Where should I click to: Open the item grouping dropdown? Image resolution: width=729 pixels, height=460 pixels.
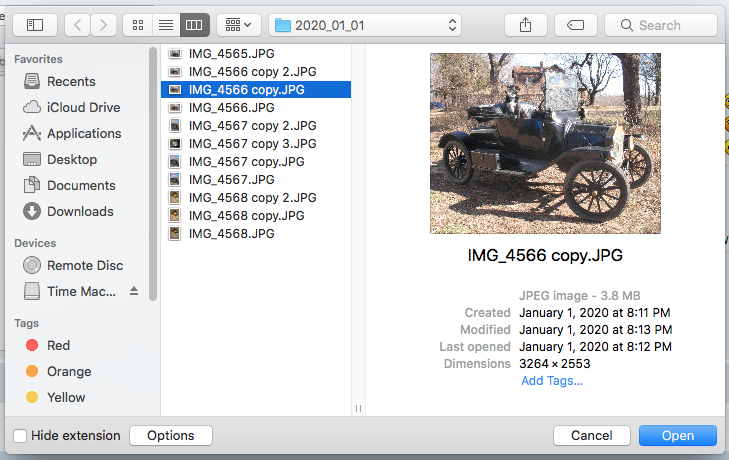(239, 25)
